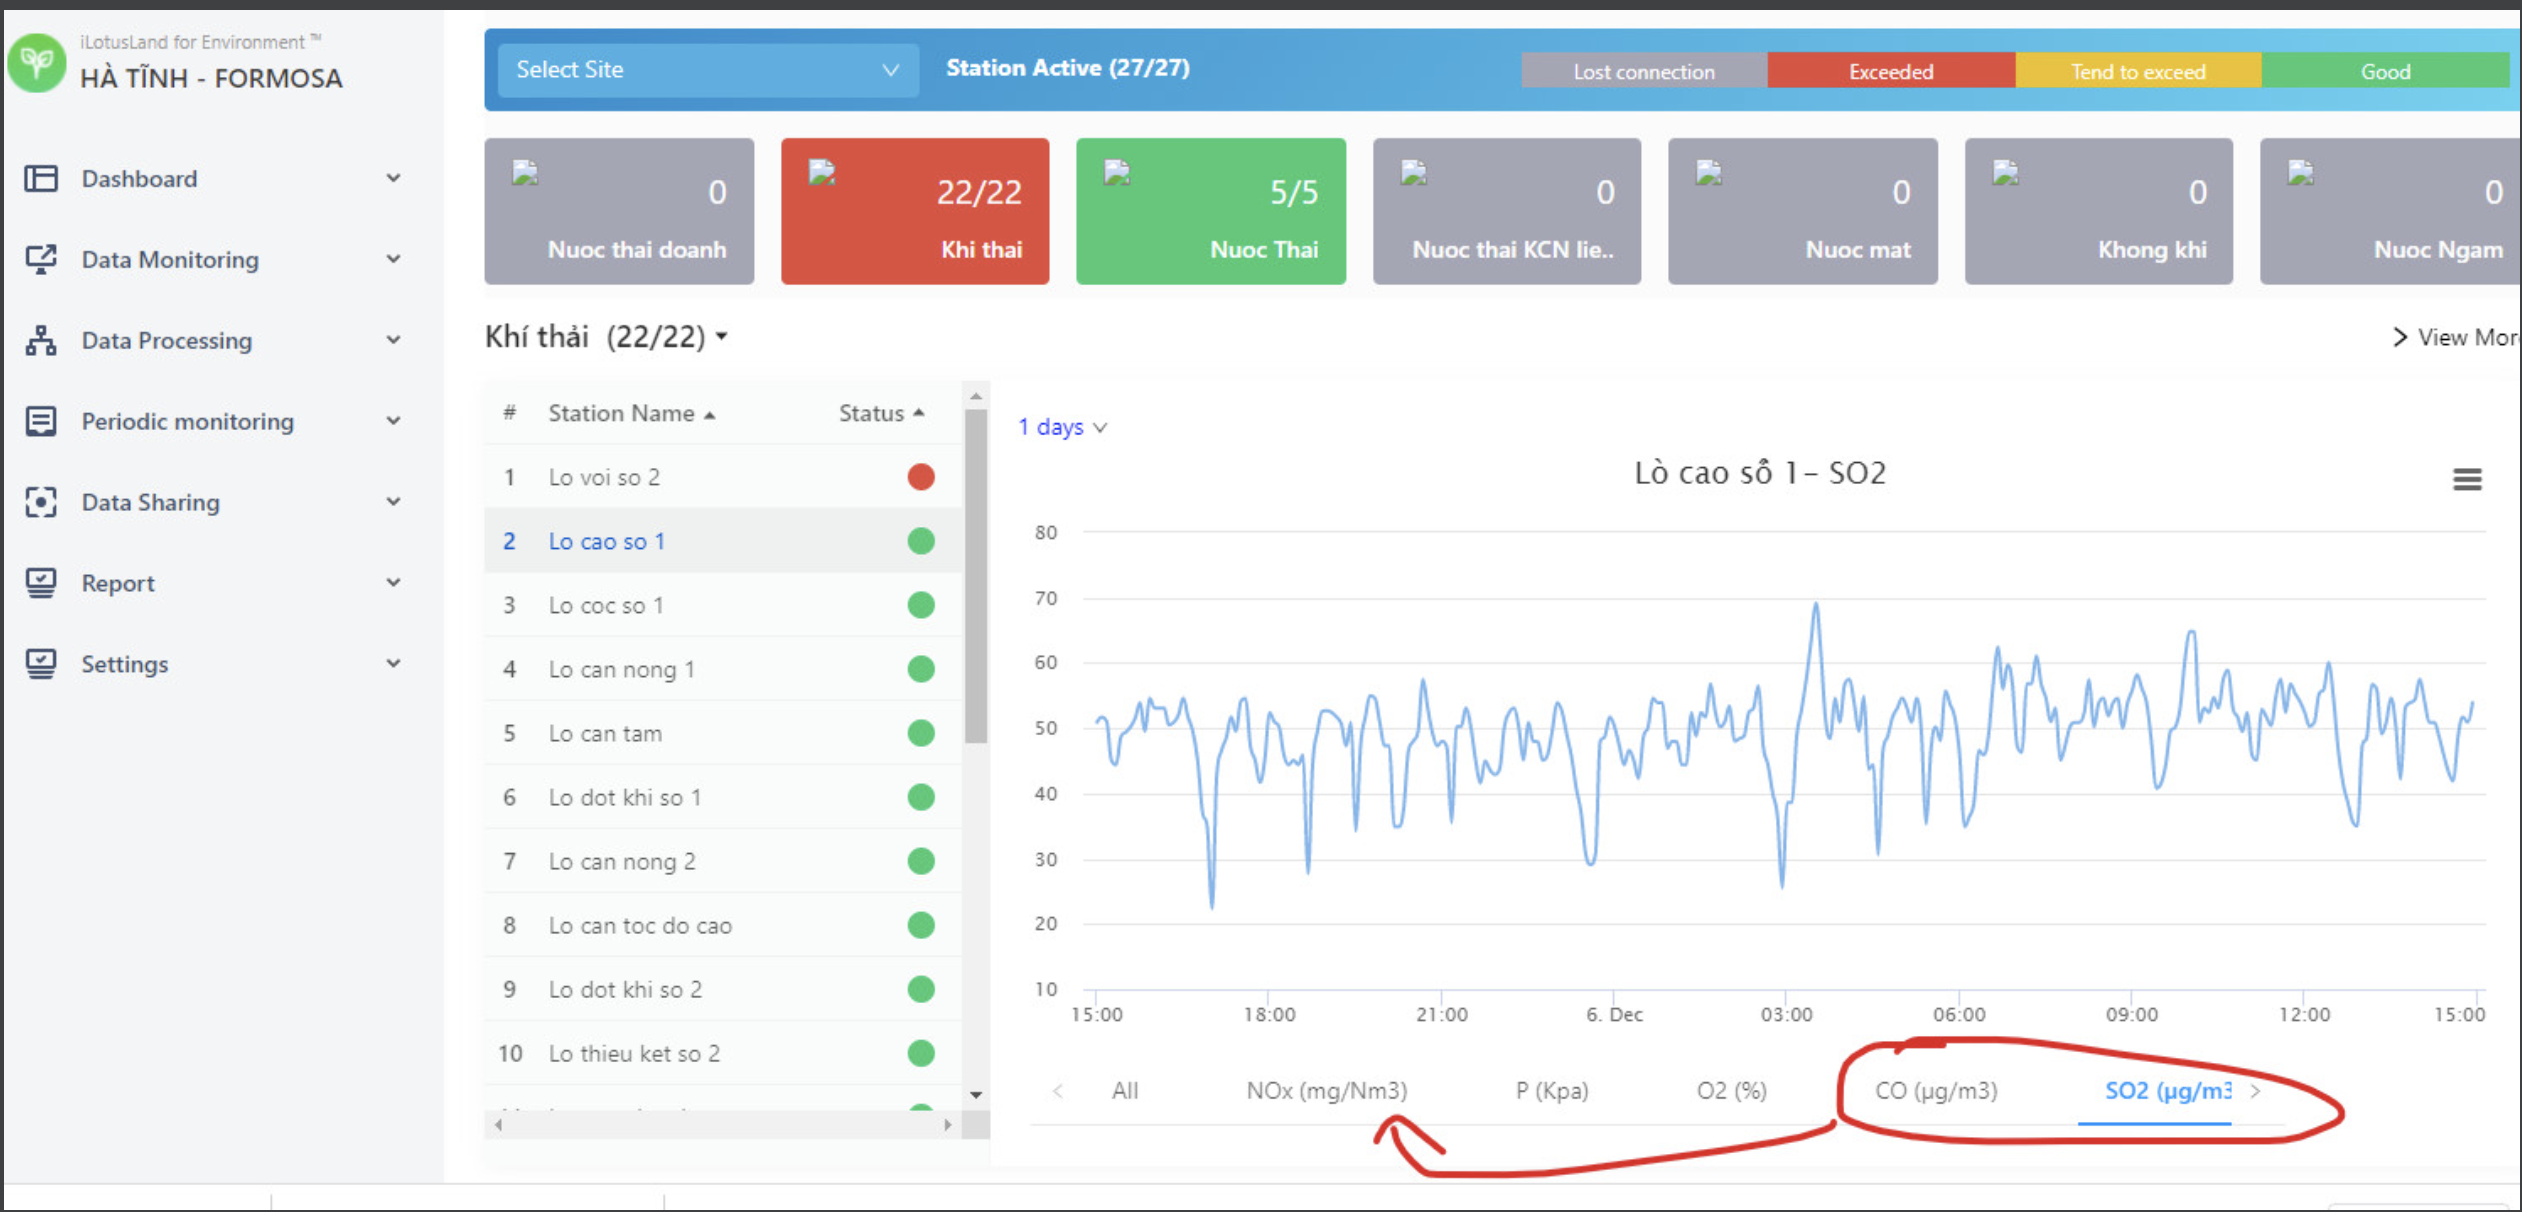This screenshot has width=2522, height=1212.
Task: Open the 1 days range dropdown
Action: coord(1062,427)
